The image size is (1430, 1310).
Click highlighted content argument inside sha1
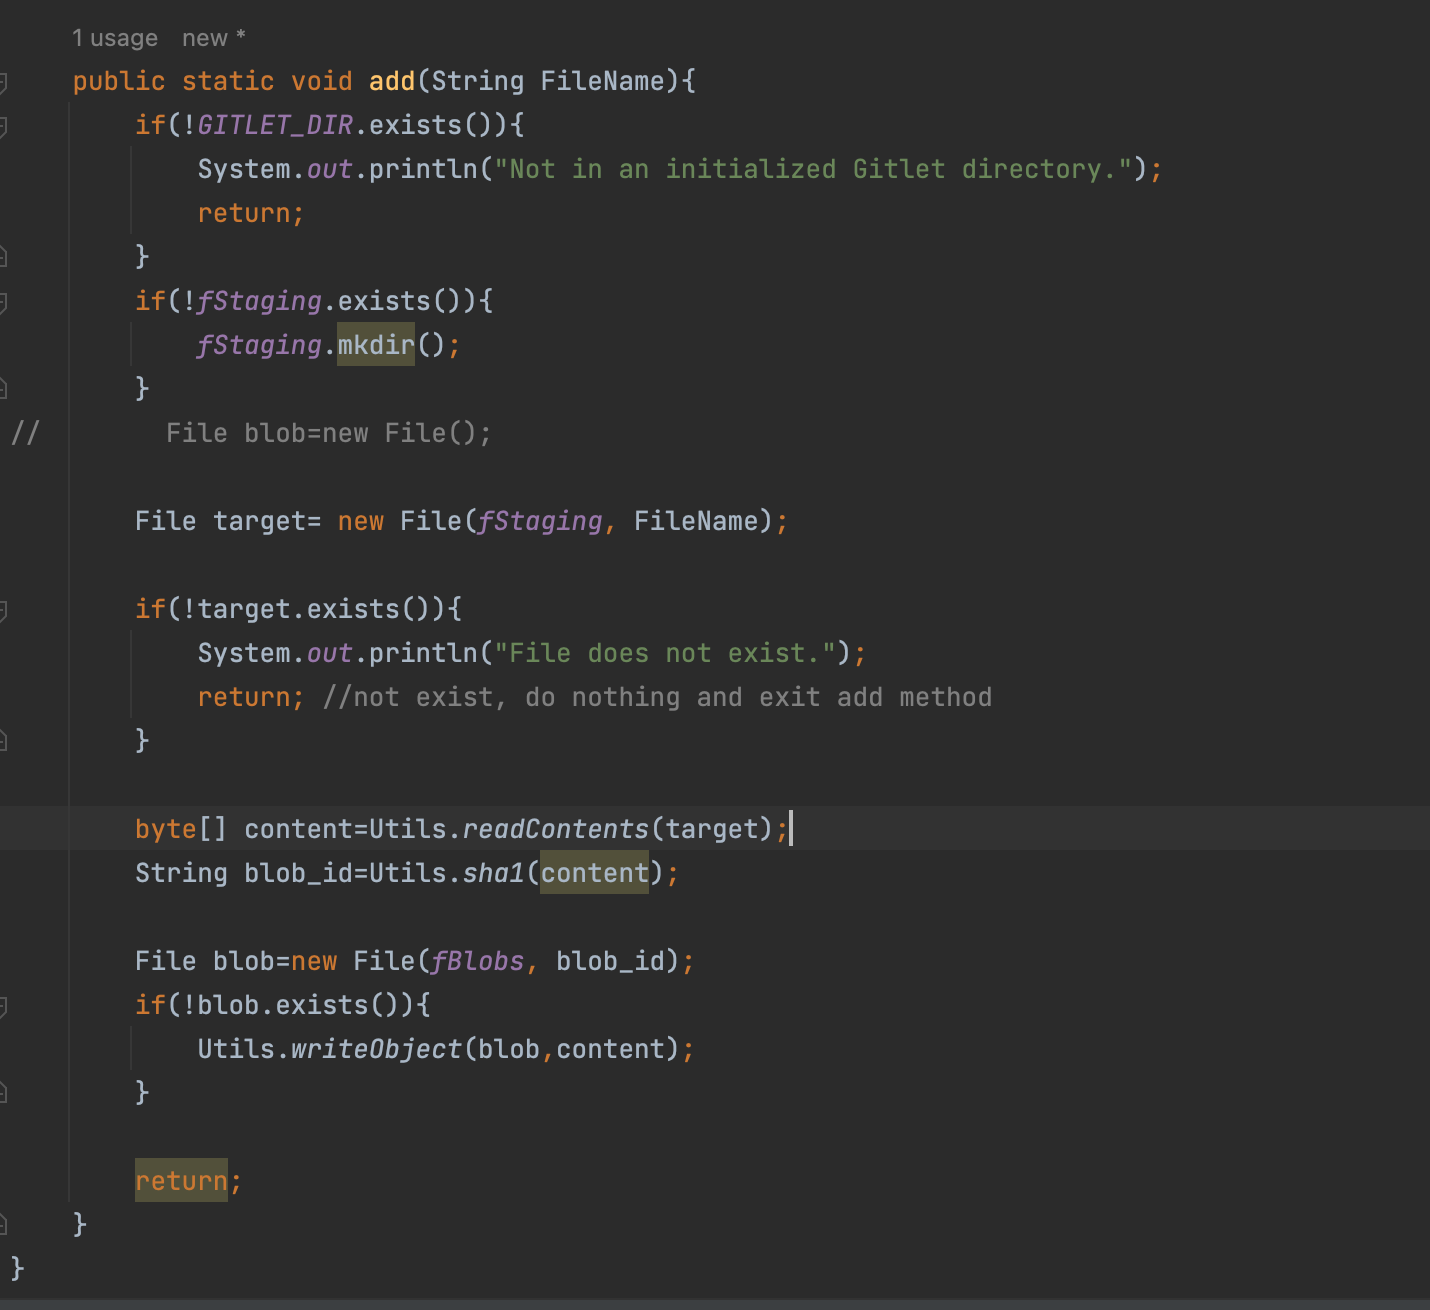click(x=594, y=873)
